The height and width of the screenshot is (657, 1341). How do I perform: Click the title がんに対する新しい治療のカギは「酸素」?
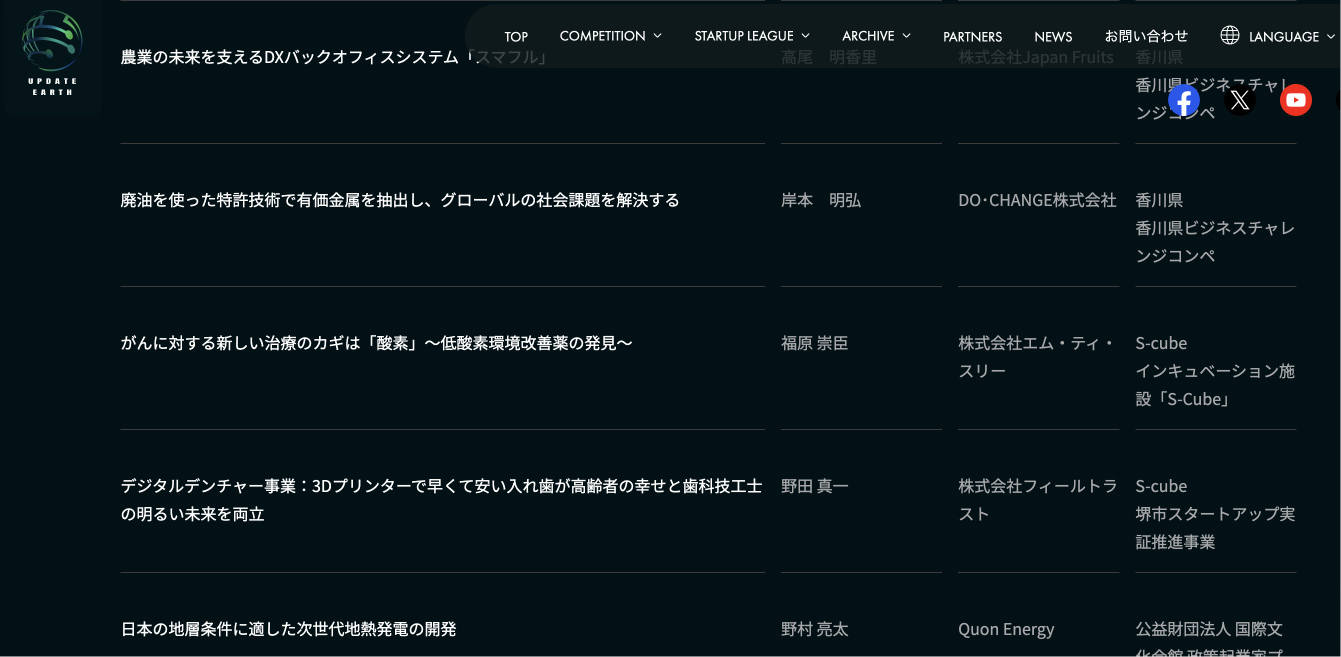point(377,343)
